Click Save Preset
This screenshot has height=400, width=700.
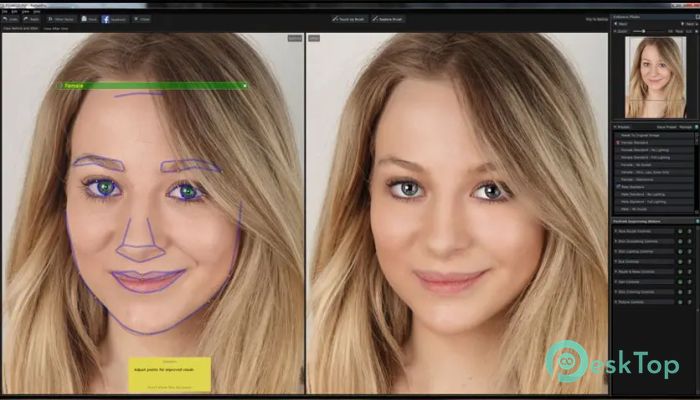[667, 127]
